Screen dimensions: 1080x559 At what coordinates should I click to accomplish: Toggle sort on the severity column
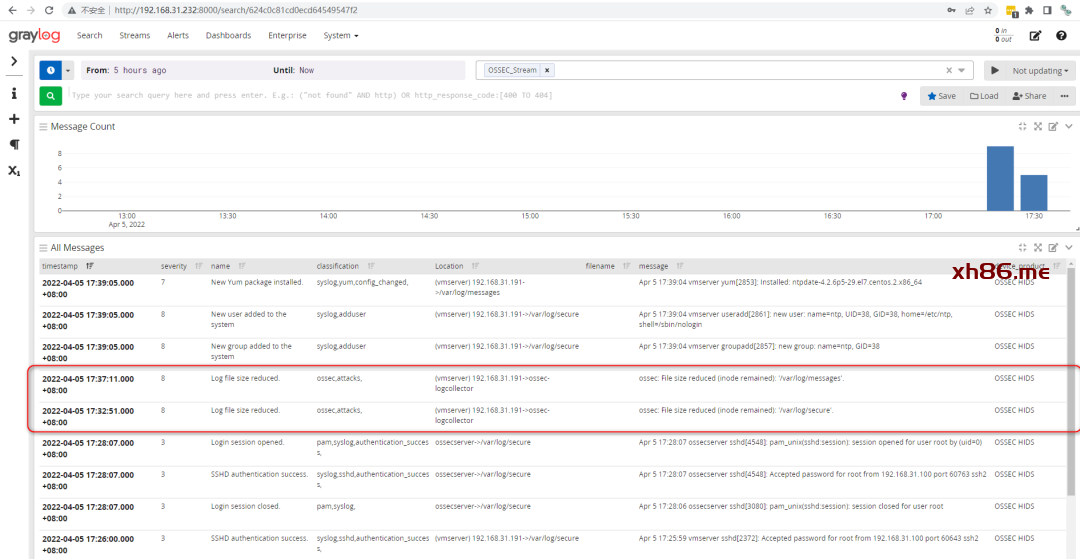coord(198,266)
